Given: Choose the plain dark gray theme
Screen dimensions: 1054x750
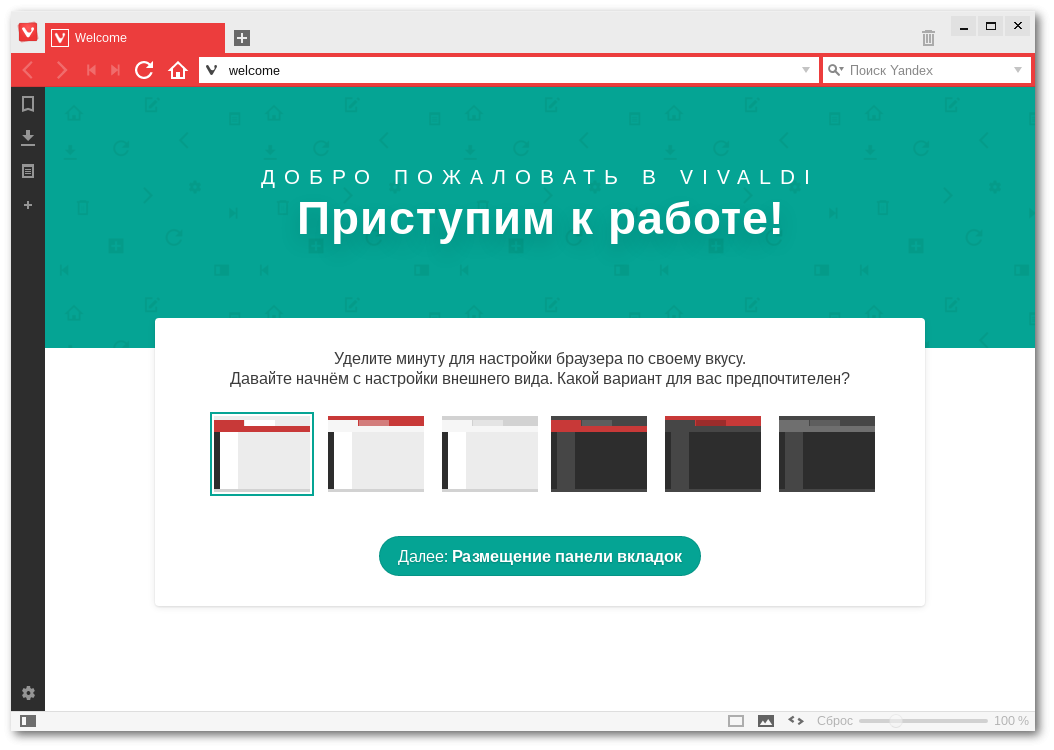Looking at the screenshot, I should pos(827,454).
